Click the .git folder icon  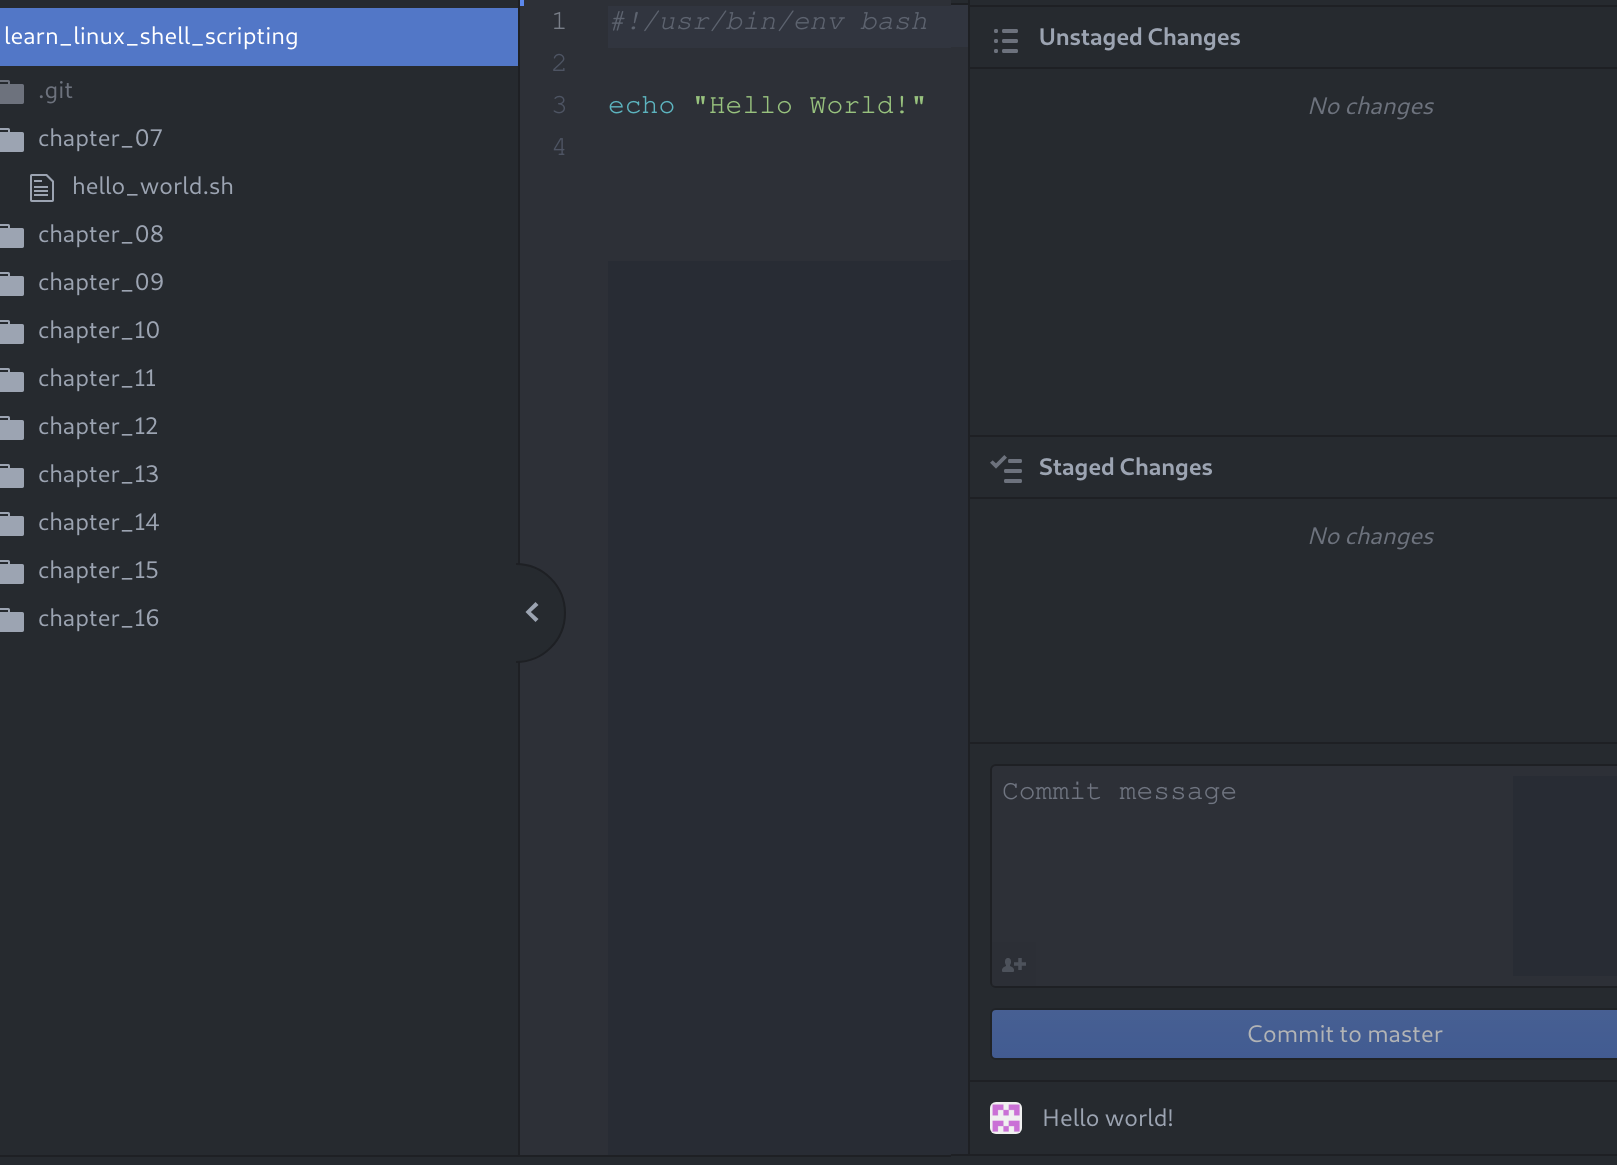(12, 92)
